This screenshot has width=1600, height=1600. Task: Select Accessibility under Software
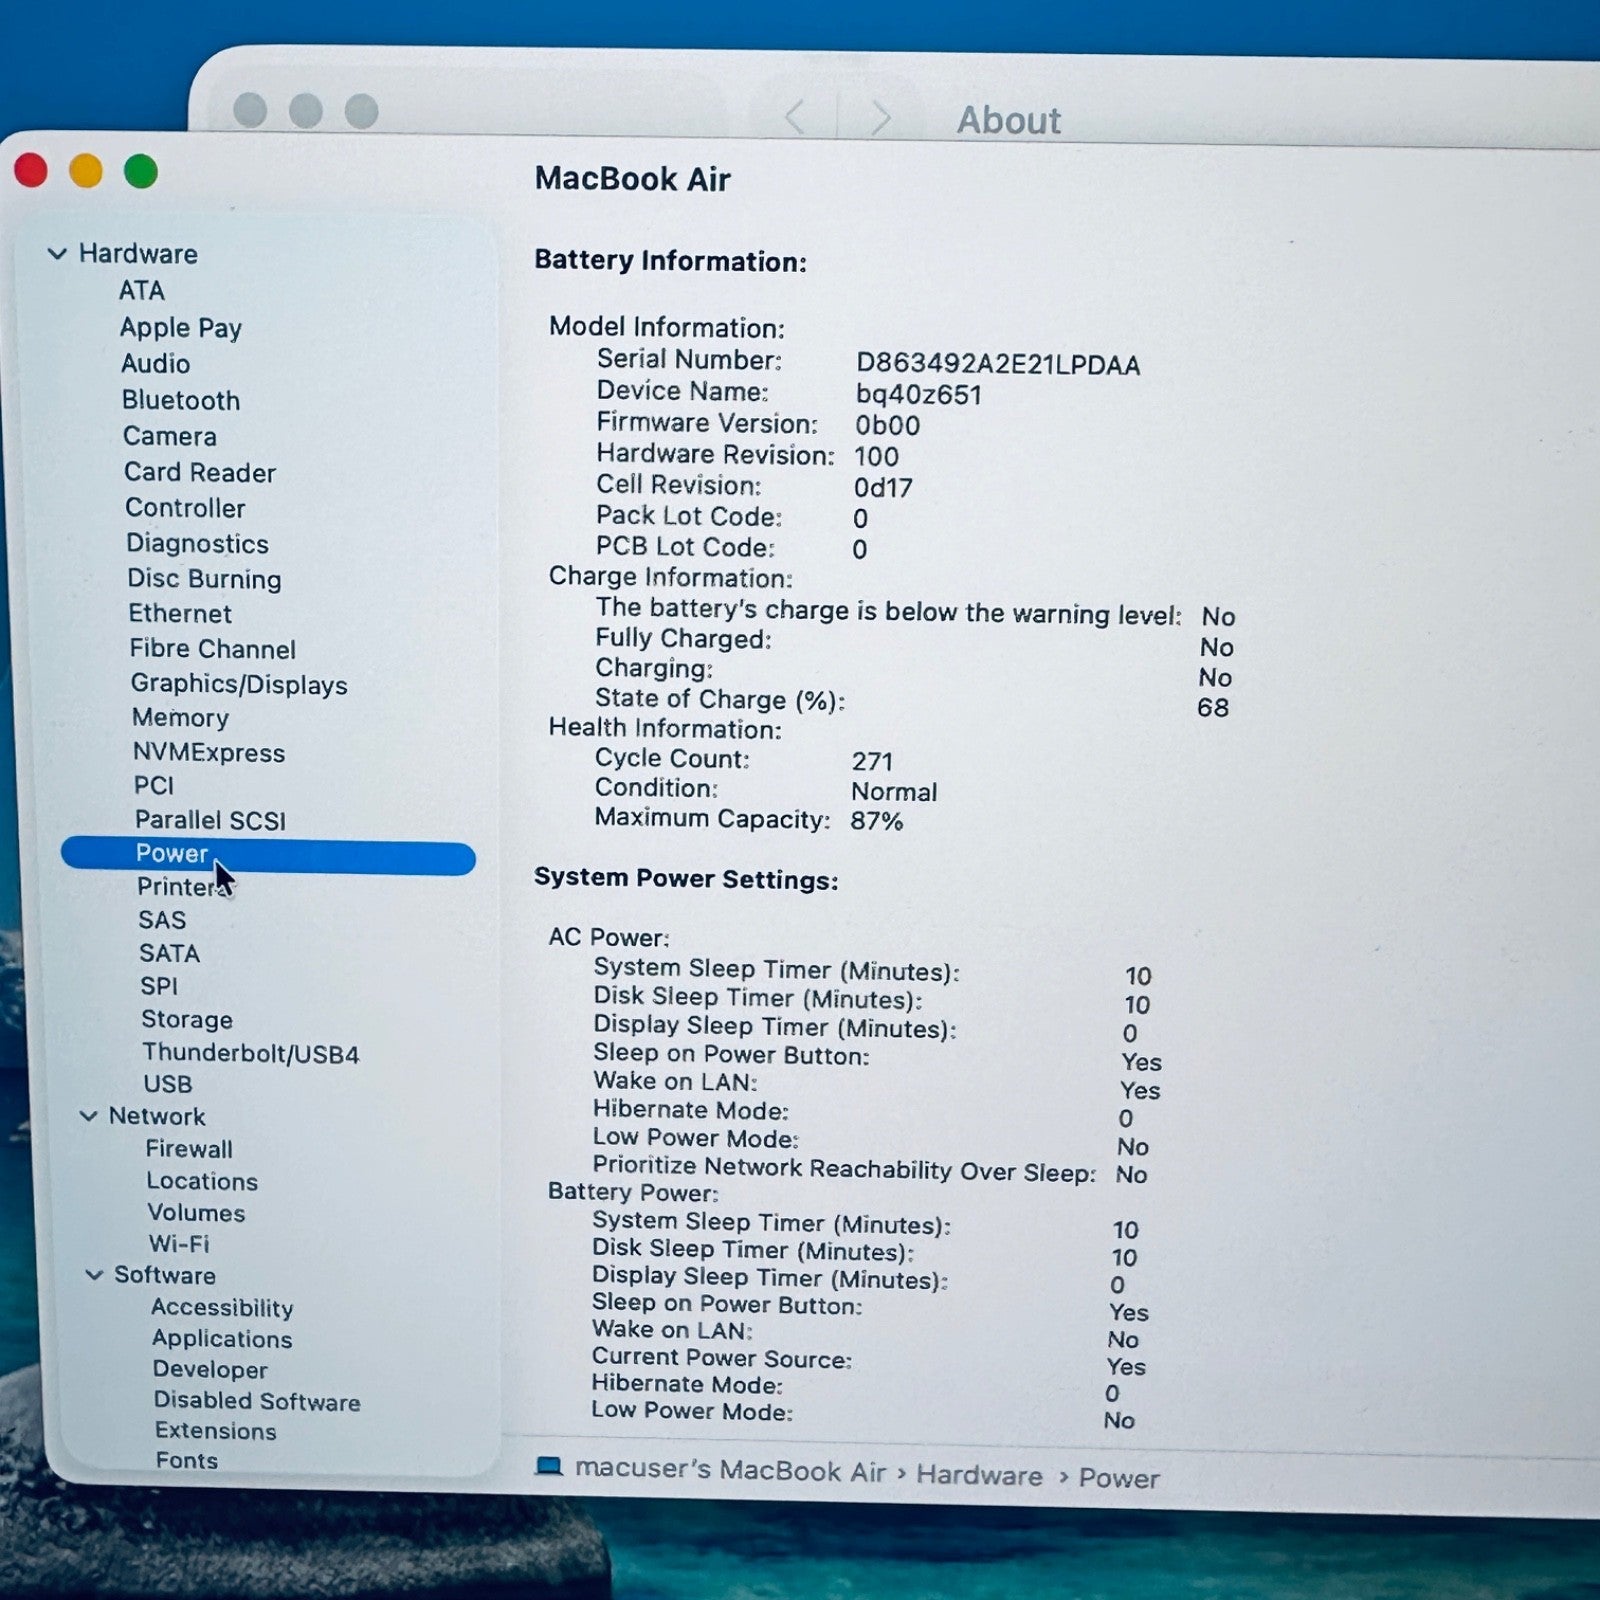tap(222, 1308)
